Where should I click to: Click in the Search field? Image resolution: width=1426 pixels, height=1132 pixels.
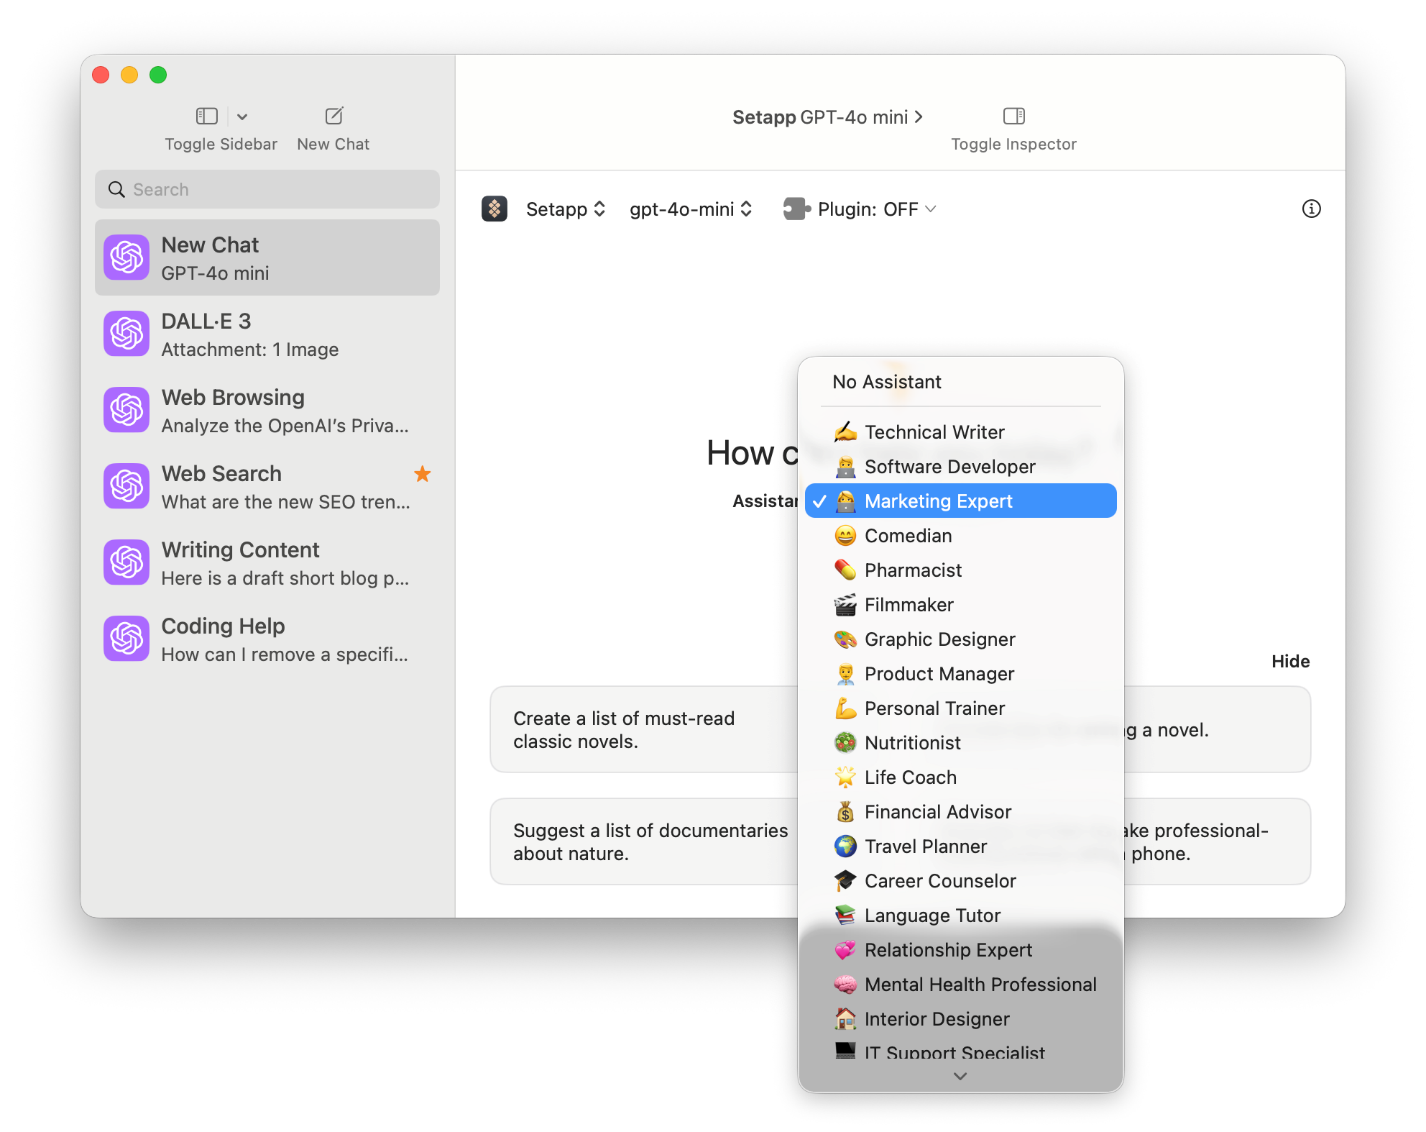[x=267, y=189]
